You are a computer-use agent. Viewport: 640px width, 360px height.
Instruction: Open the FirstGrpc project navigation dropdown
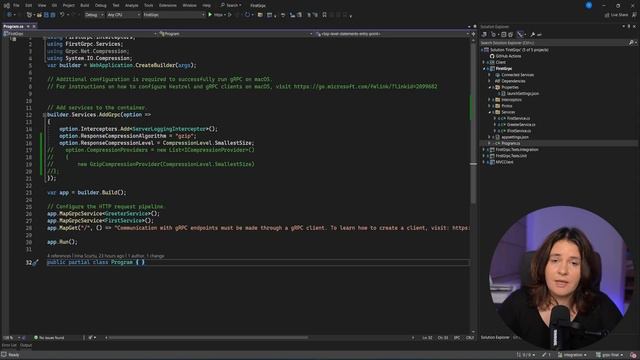[x=80, y=34]
